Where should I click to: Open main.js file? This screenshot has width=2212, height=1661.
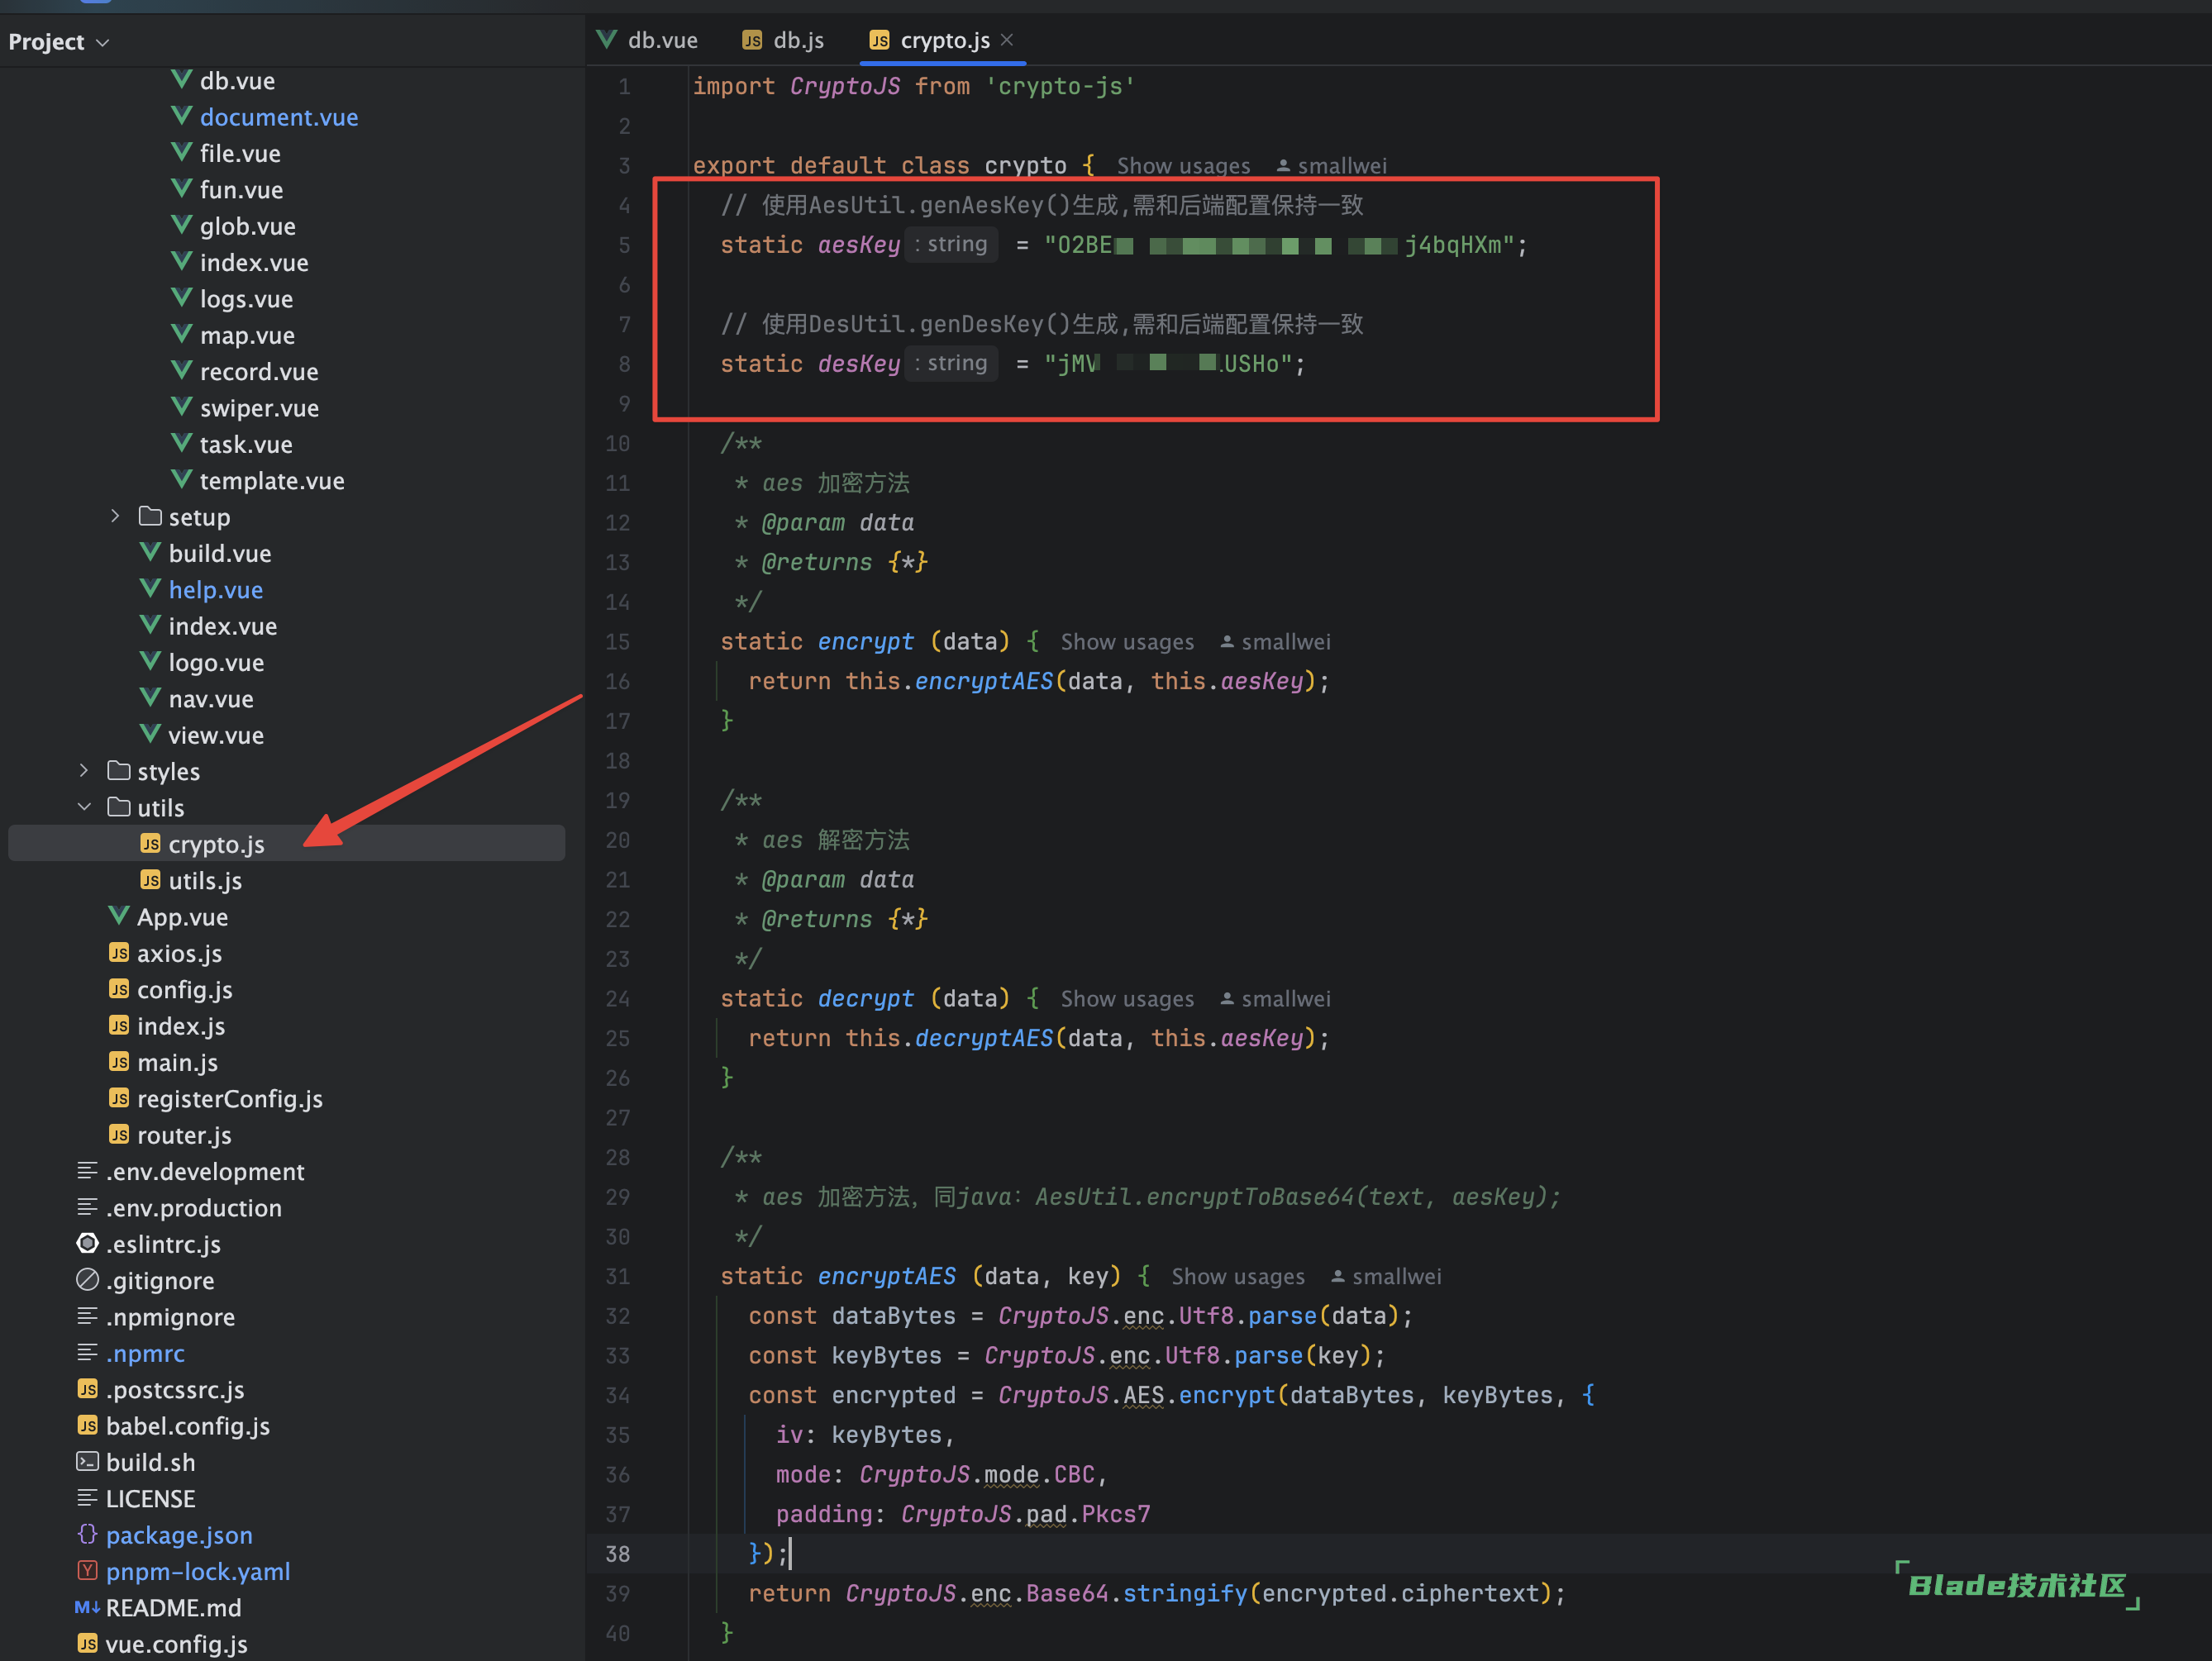177,1062
